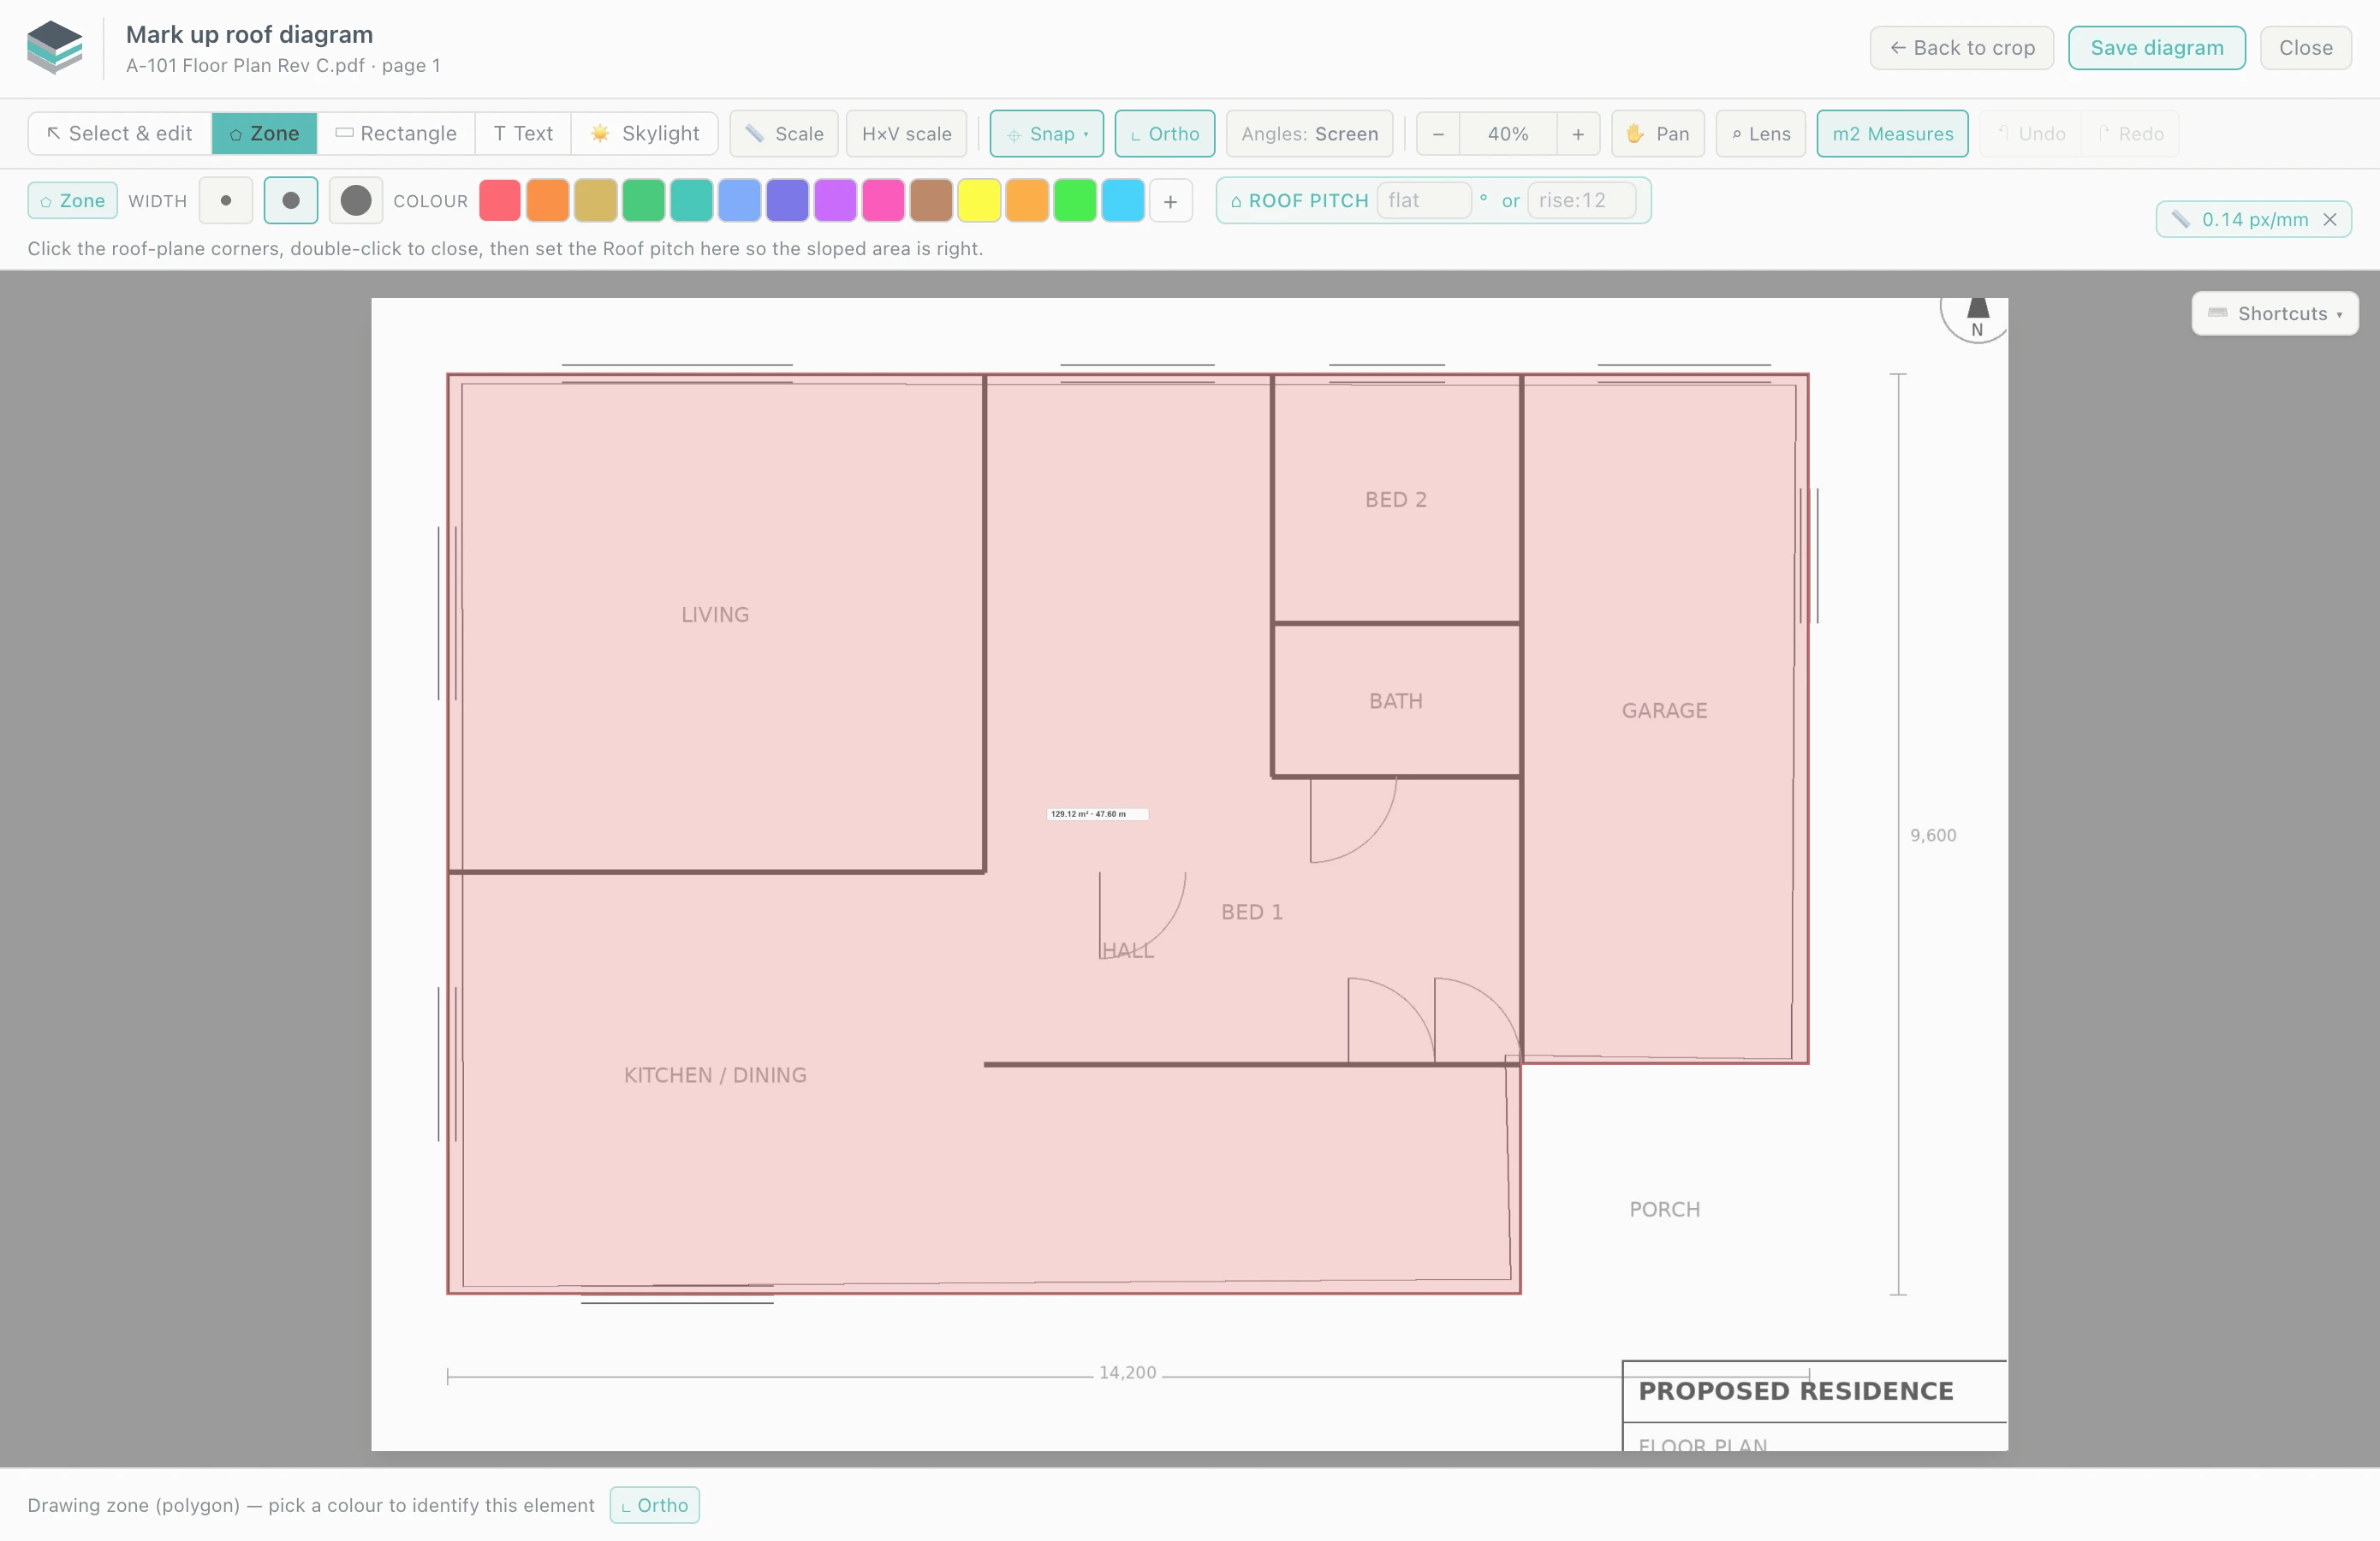This screenshot has width=2380, height=1541.
Task: Click the GARAGE room label
Action: coord(1665,711)
